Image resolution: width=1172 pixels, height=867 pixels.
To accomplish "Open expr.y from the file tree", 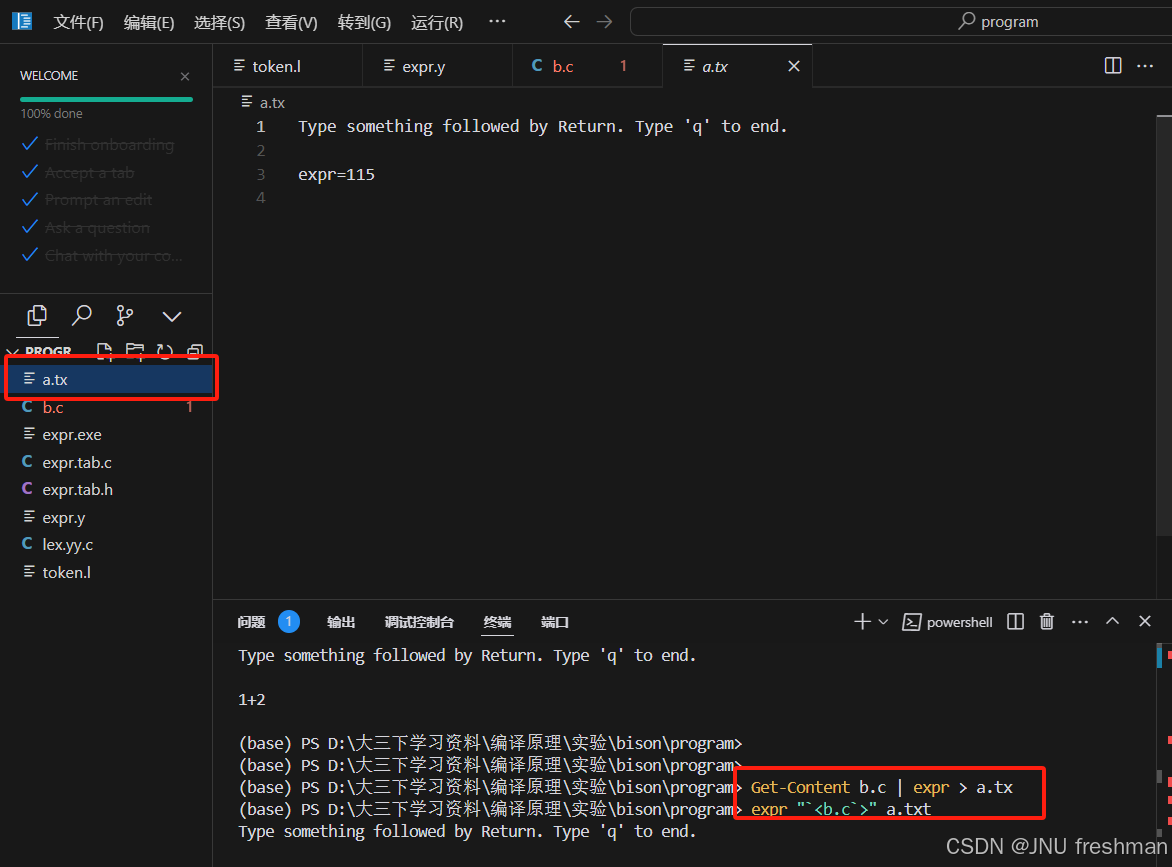I will 106,517.
